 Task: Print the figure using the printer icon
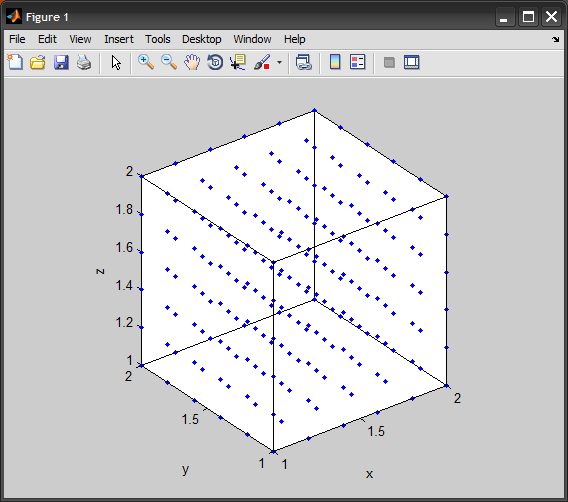84,62
